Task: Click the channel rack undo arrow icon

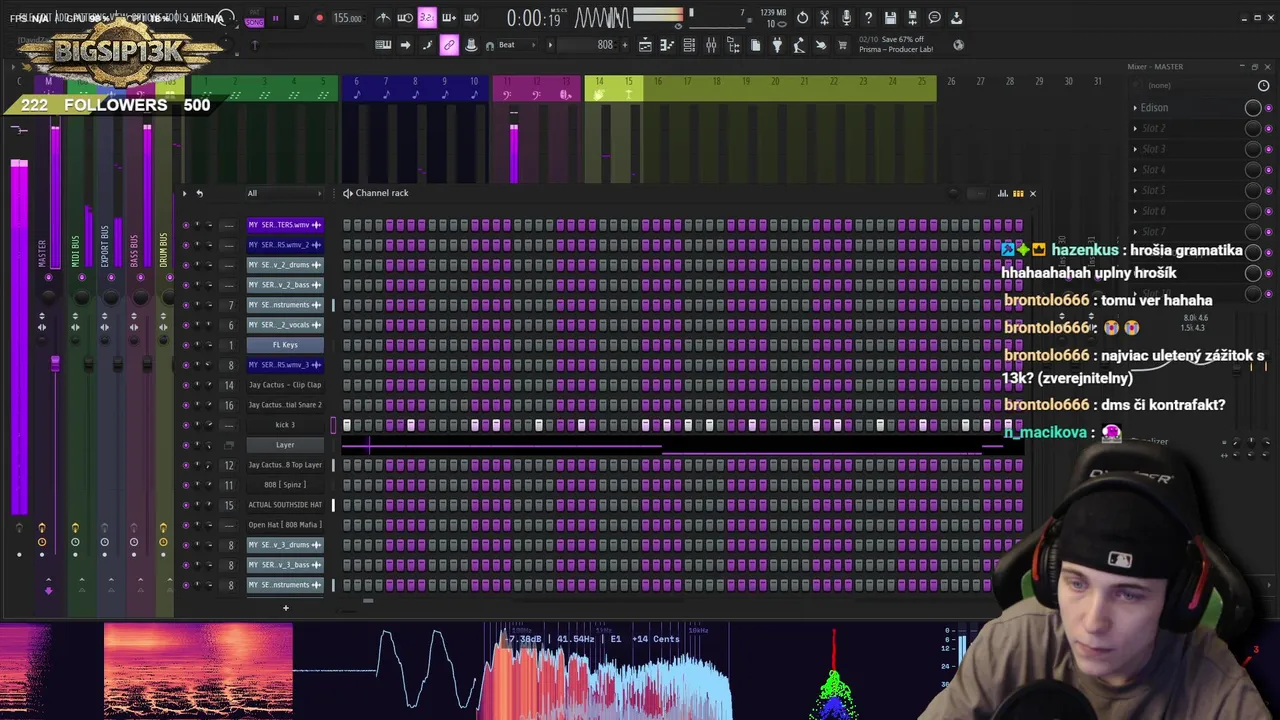Action: click(199, 193)
